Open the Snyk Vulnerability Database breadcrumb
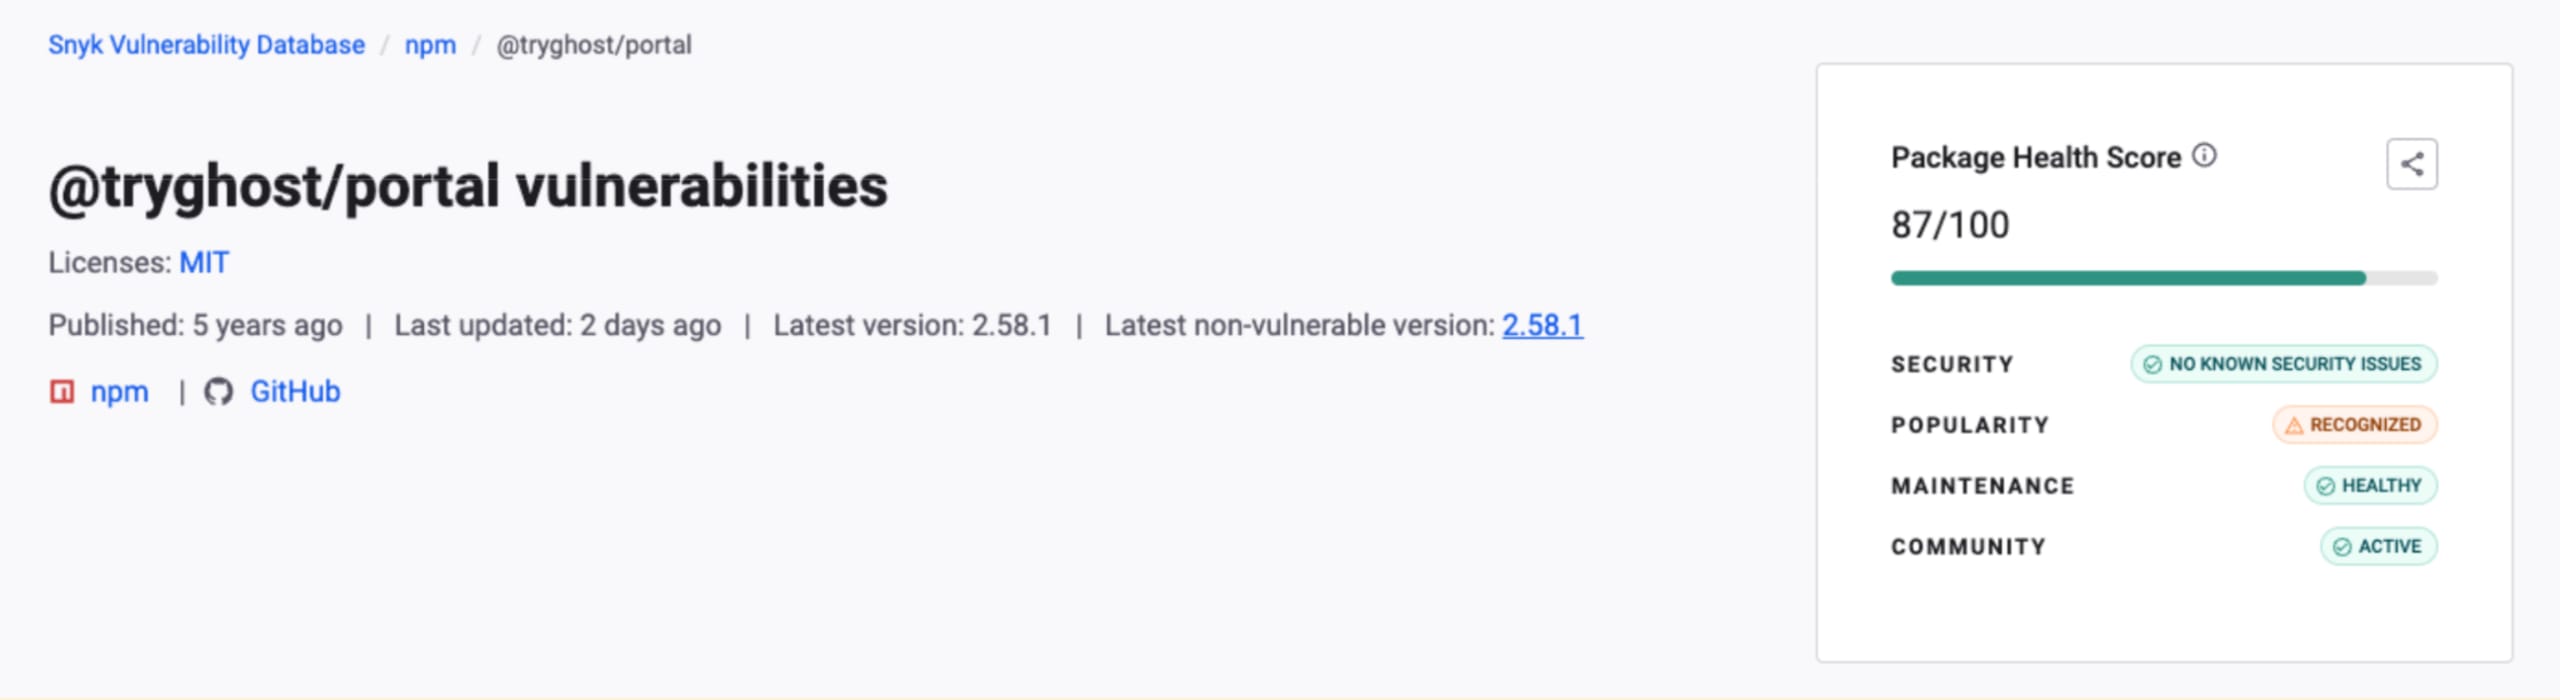 click(x=206, y=44)
